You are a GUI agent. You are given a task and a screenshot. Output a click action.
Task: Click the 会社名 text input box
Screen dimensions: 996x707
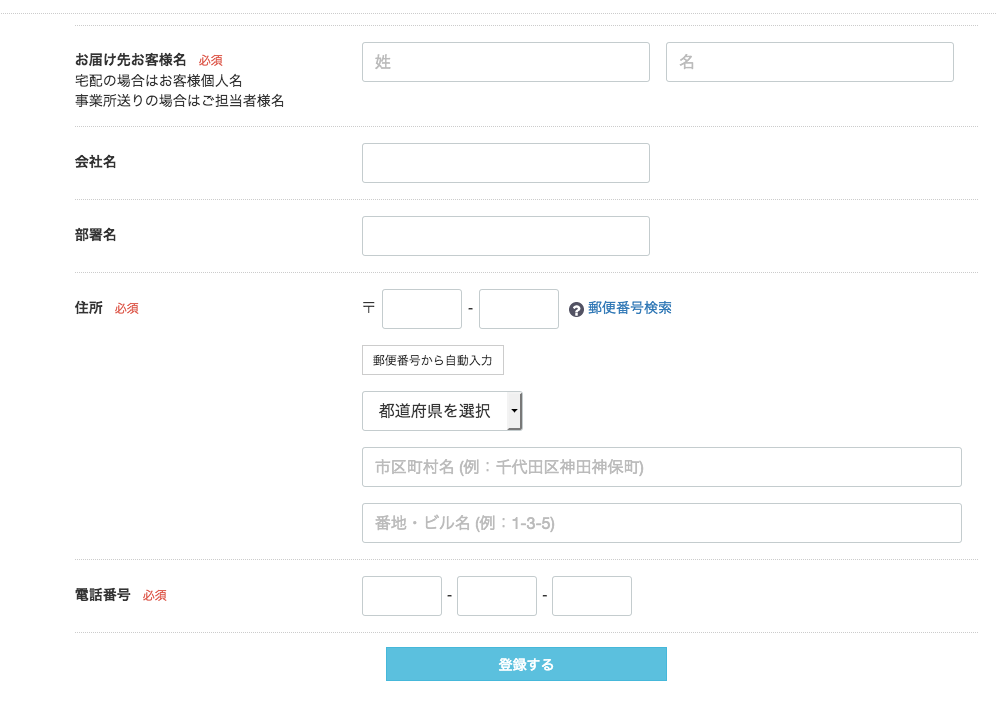(505, 163)
